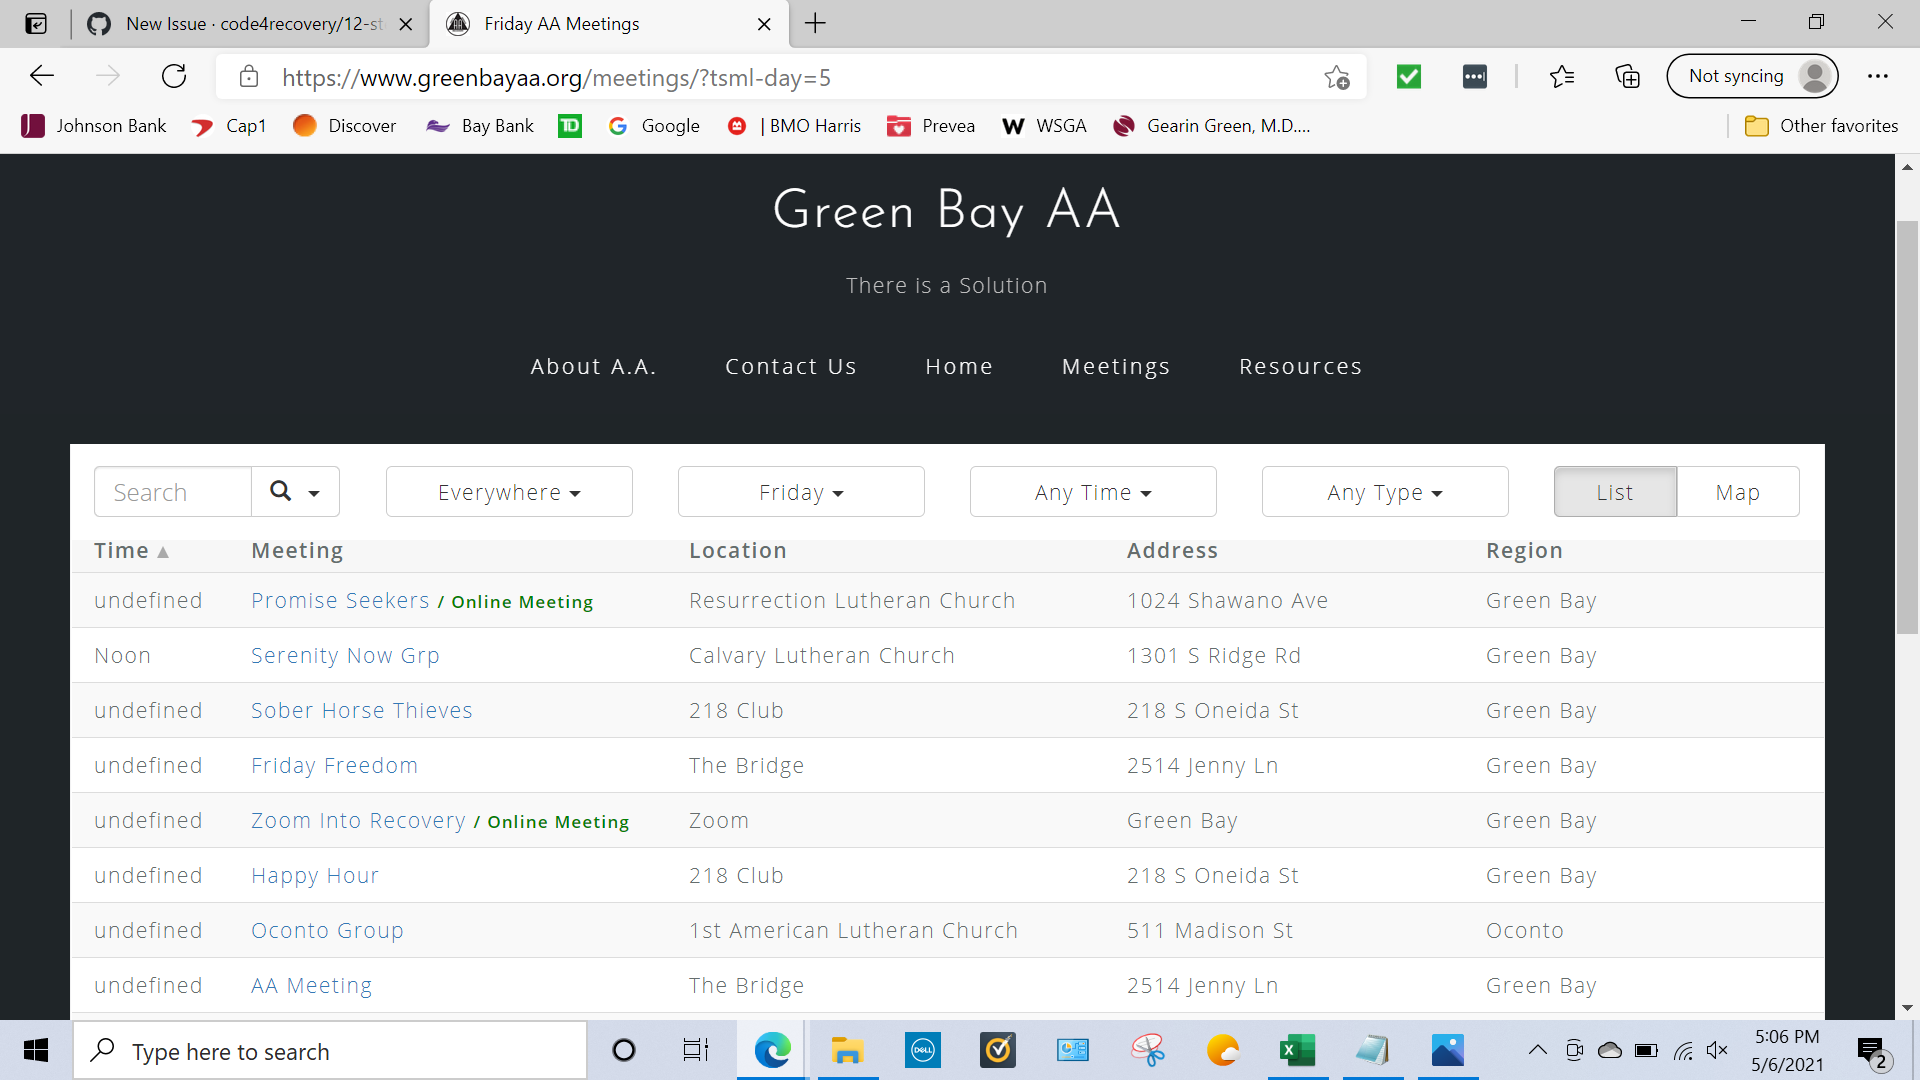Click the meeting Search input field
Image resolution: width=1920 pixels, height=1080 pixels.
[x=172, y=492]
